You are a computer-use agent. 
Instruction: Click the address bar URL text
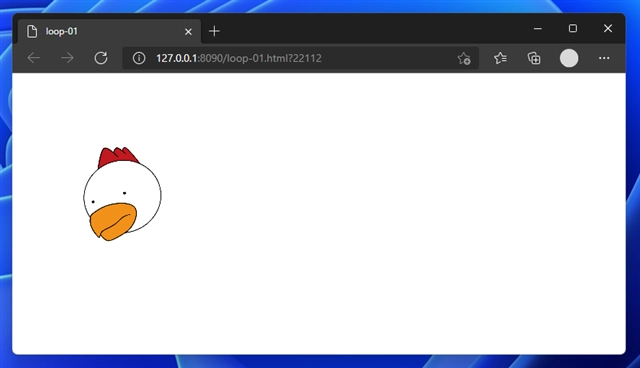[x=239, y=58]
